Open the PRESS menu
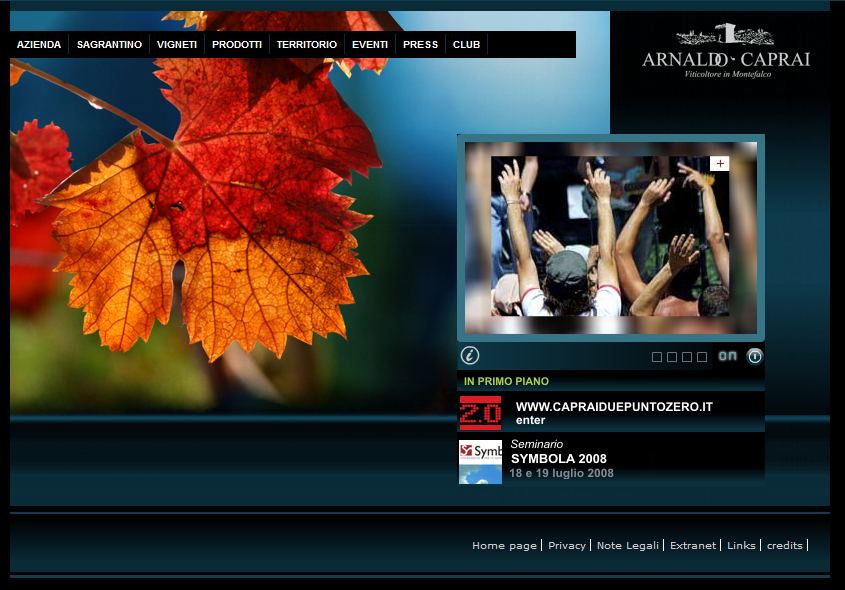 pos(420,45)
